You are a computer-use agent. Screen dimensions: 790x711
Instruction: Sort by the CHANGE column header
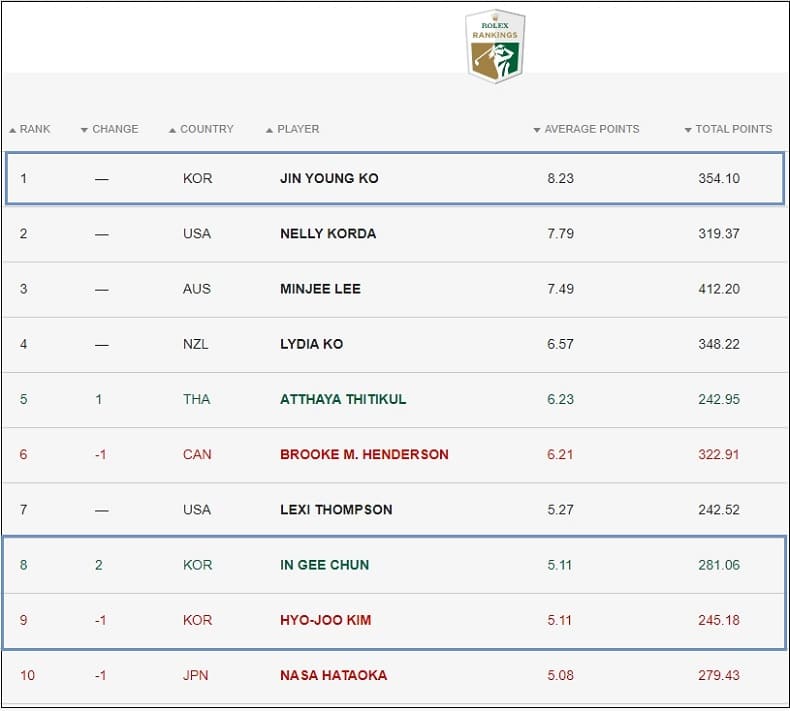(x=109, y=129)
